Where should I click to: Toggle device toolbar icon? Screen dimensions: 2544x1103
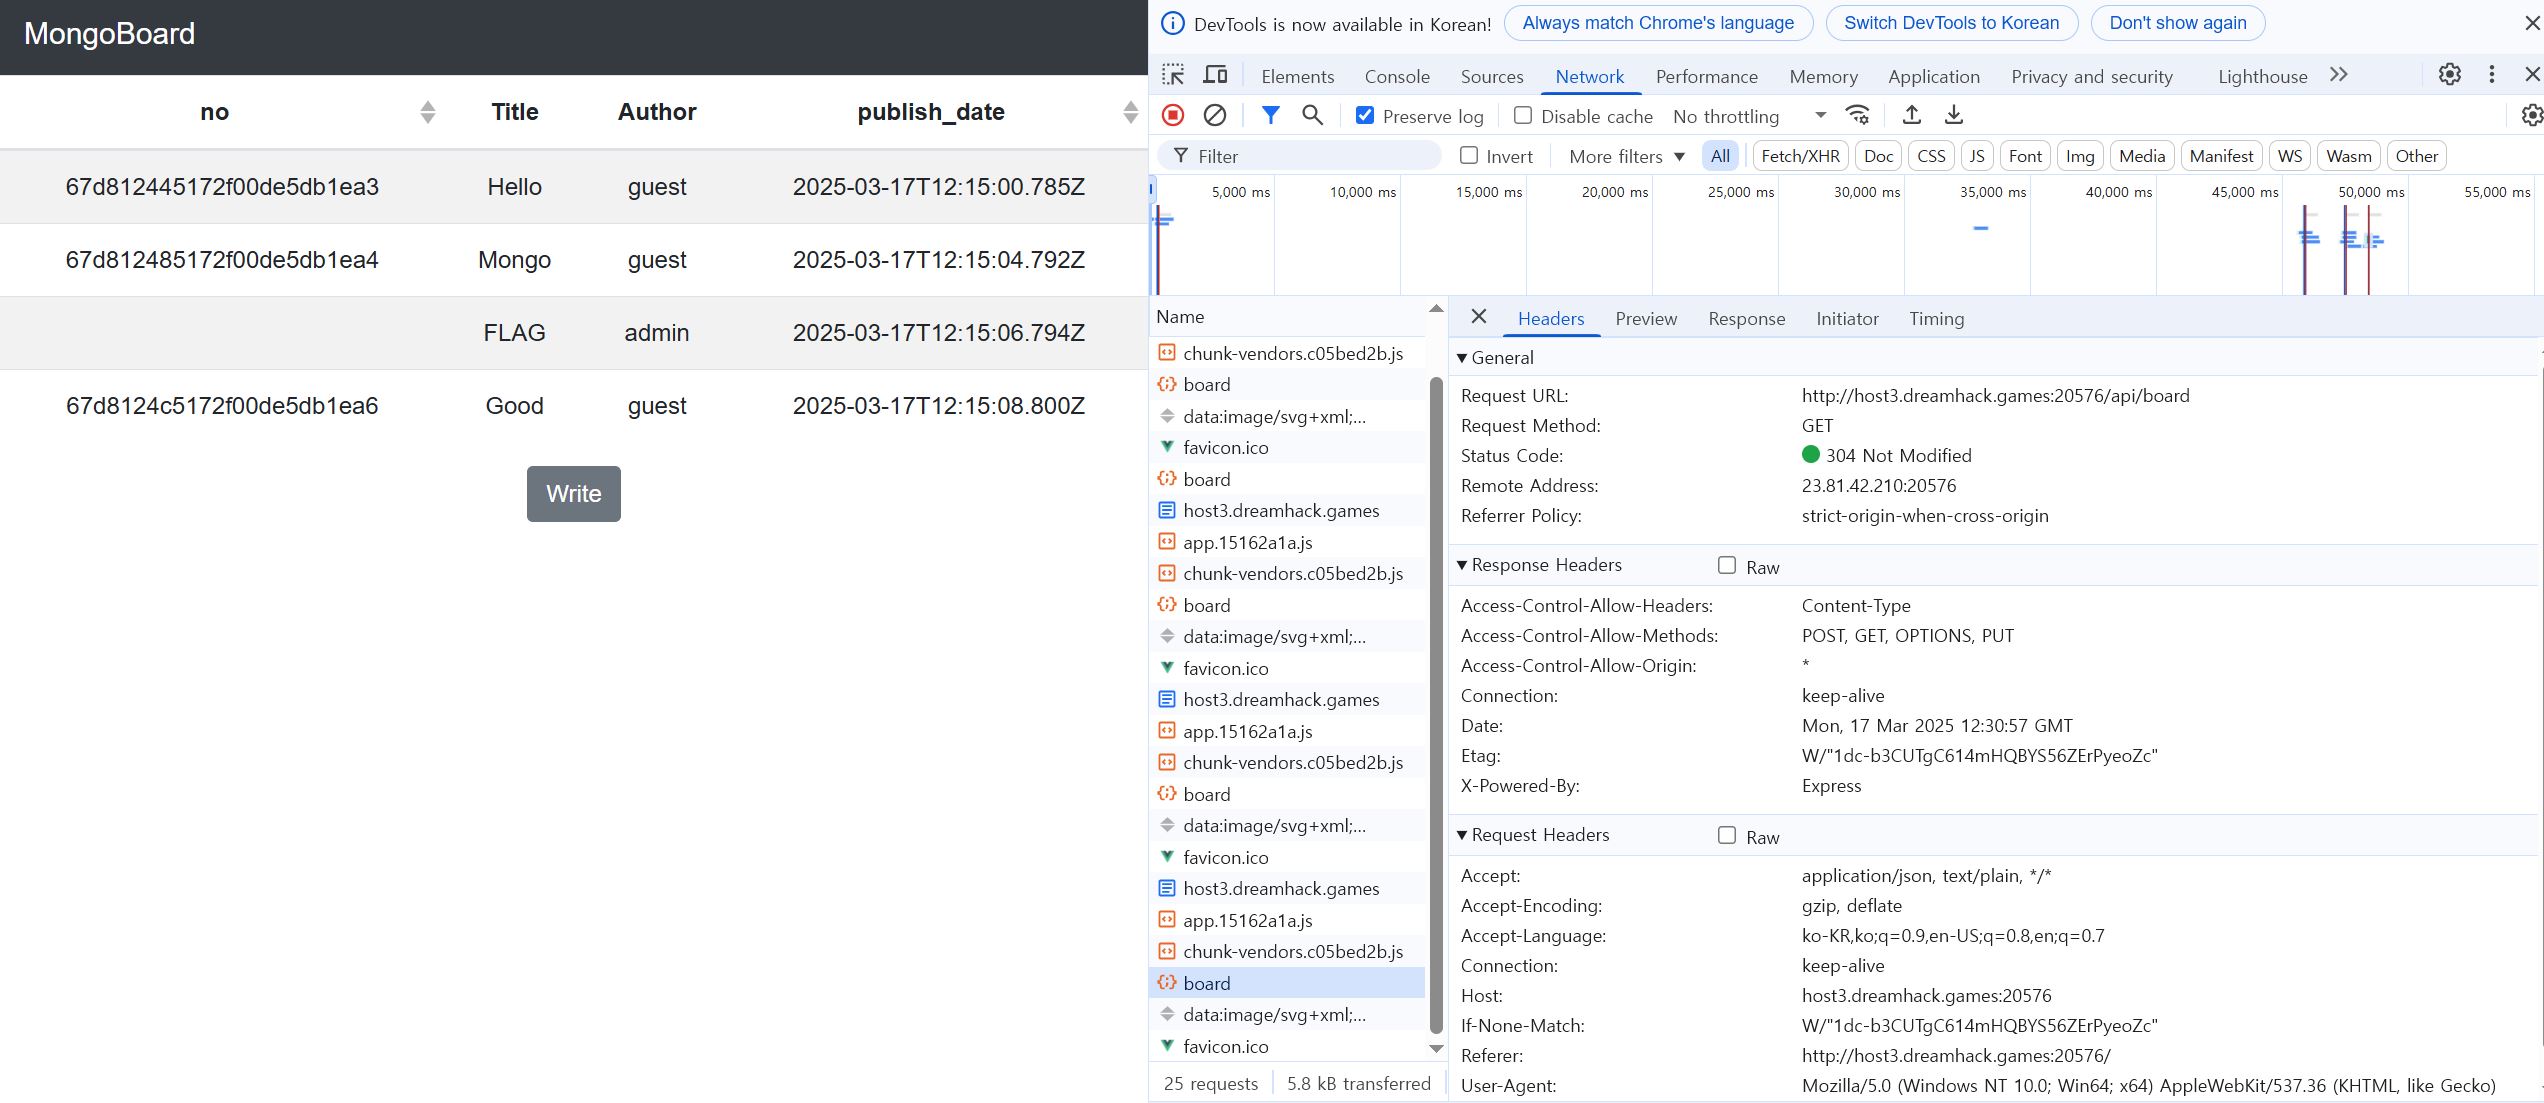click(x=1215, y=75)
